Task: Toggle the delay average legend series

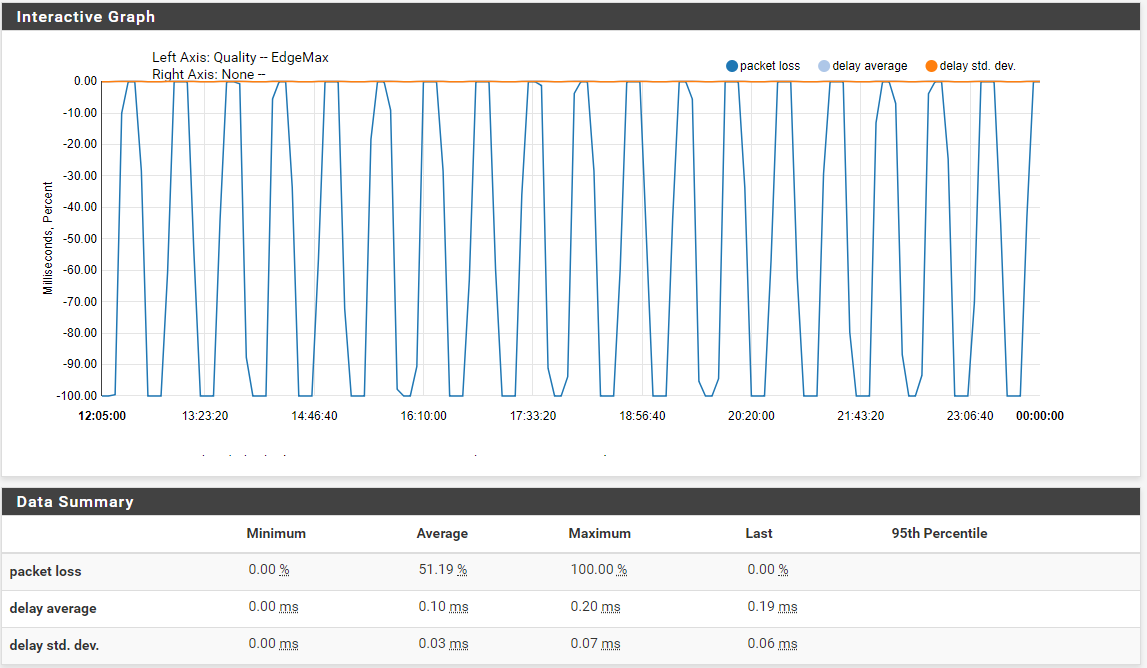Action: 861,66
